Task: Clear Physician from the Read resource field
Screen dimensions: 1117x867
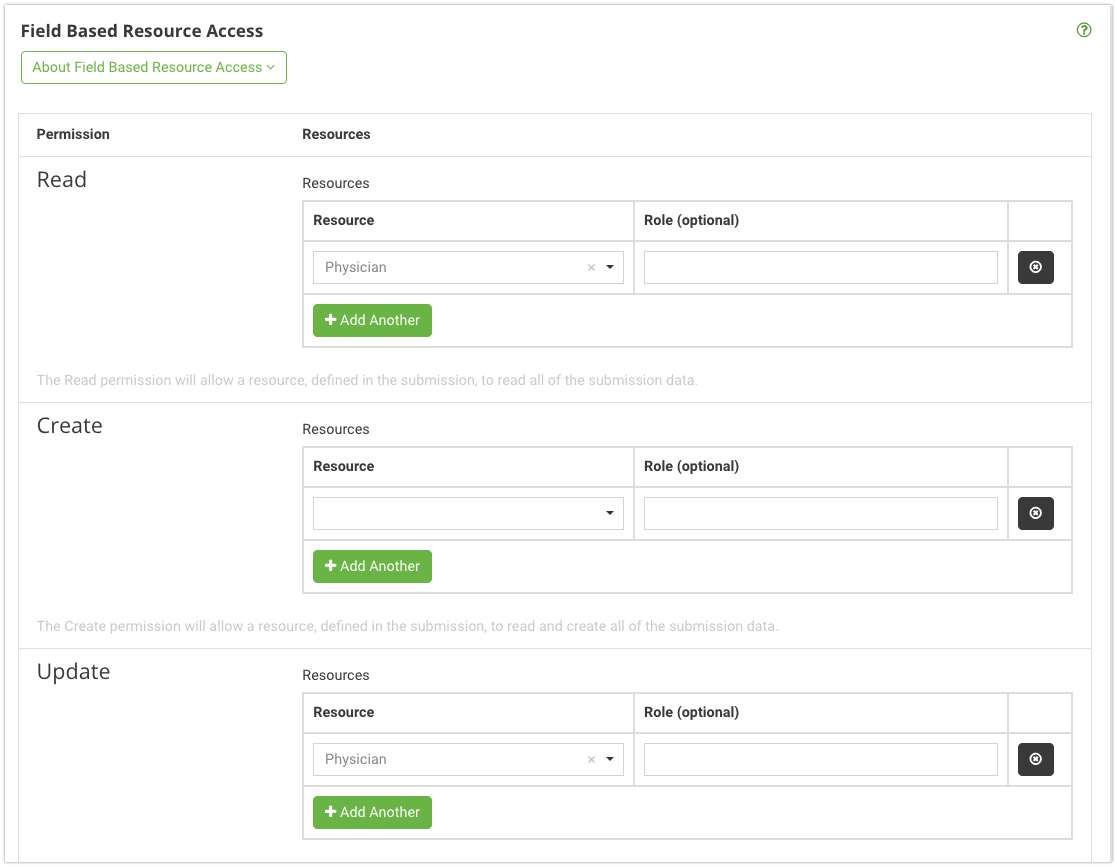Action: (591, 267)
